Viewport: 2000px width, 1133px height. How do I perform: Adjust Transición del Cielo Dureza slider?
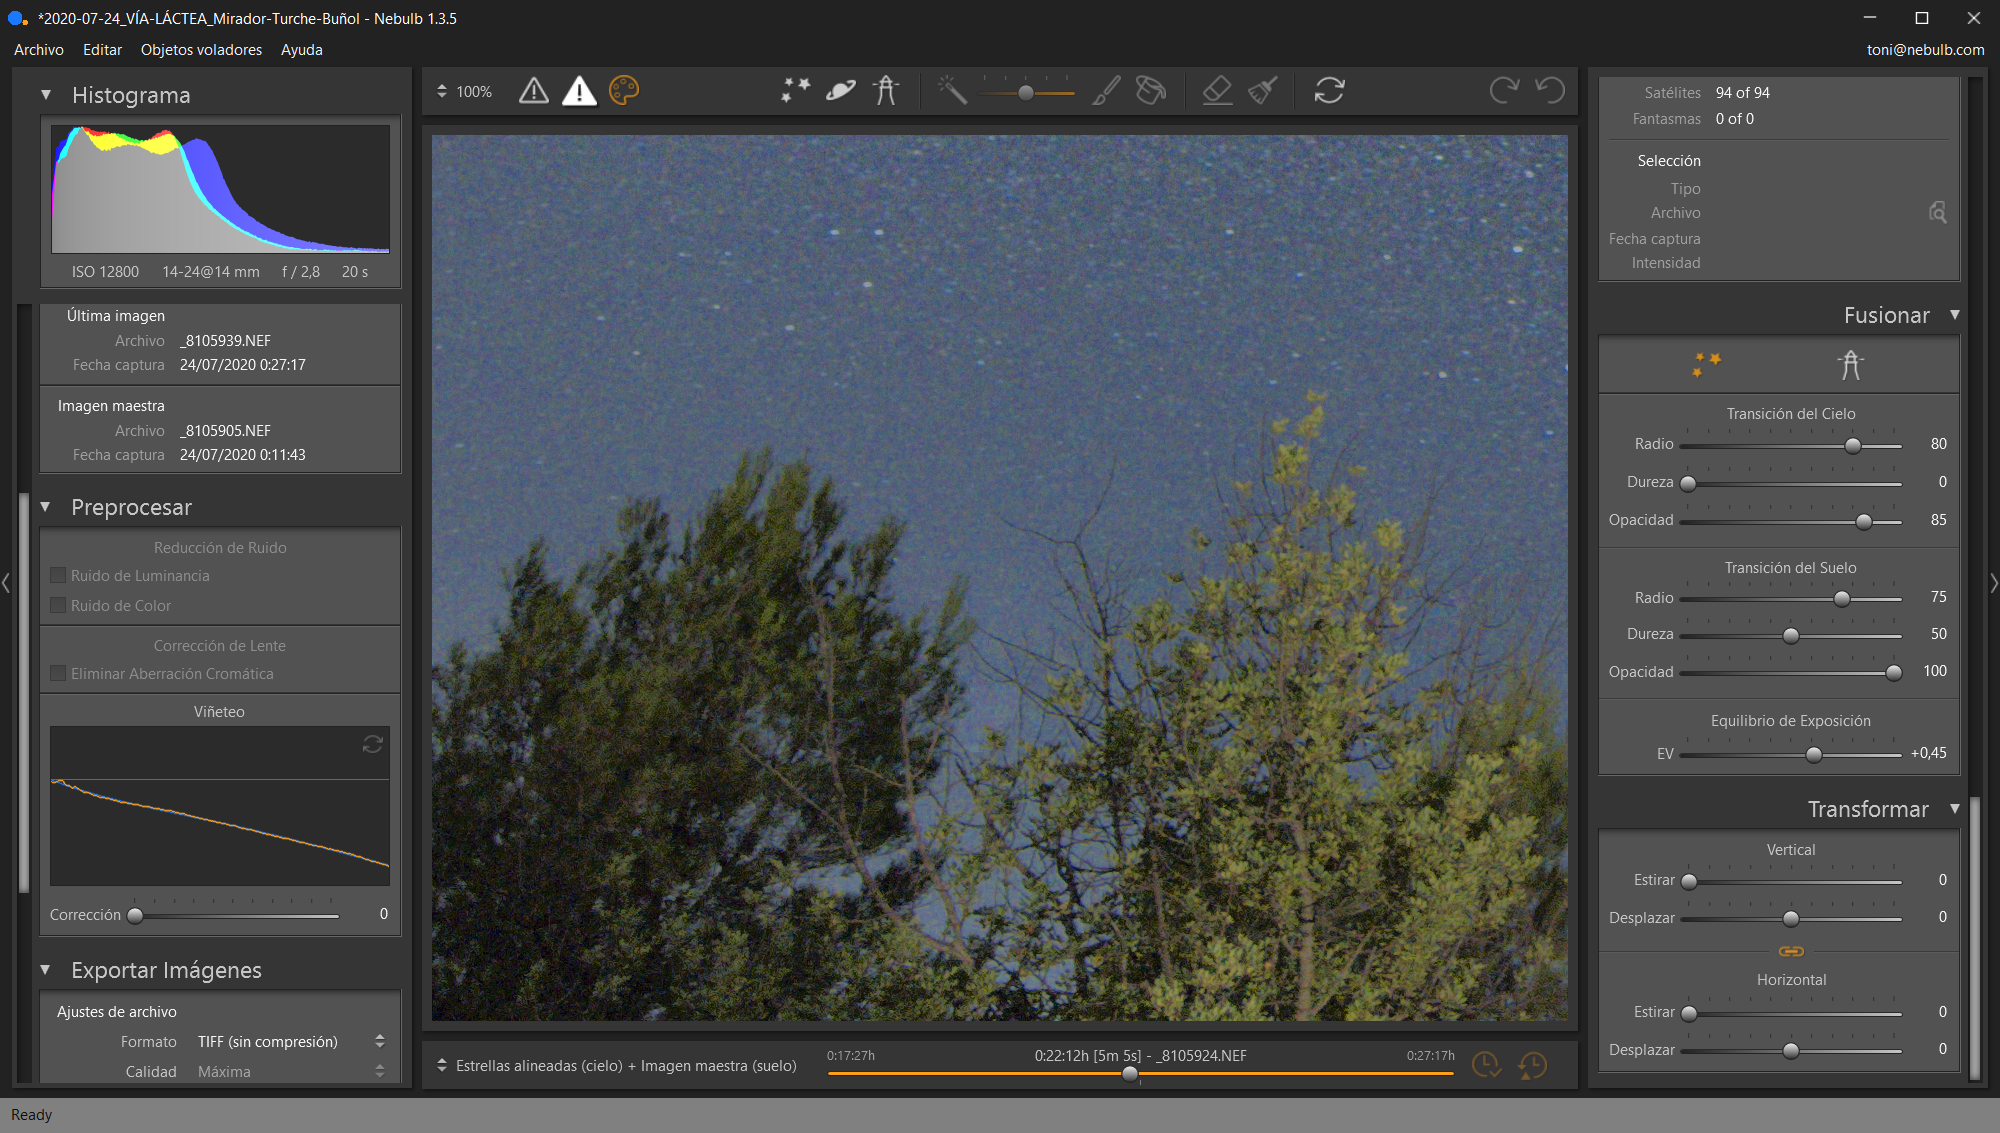[x=1689, y=483]
